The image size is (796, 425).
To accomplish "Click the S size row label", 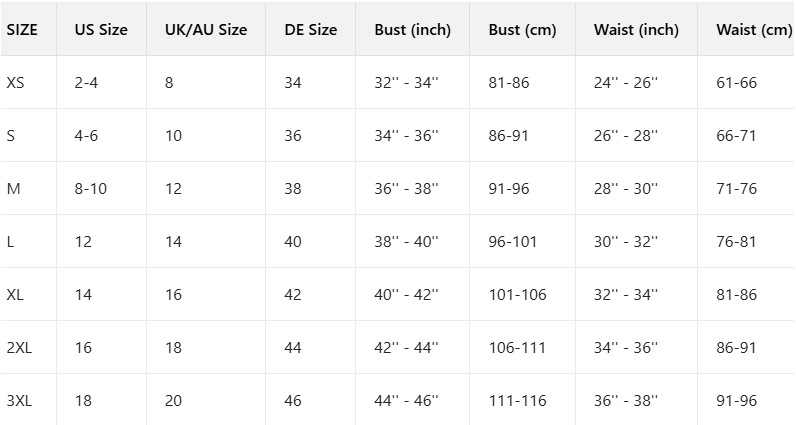I will point(11,135).
